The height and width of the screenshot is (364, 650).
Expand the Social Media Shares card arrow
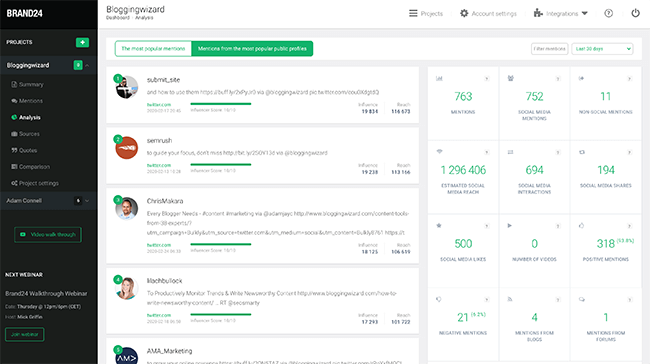click(629, 152)
